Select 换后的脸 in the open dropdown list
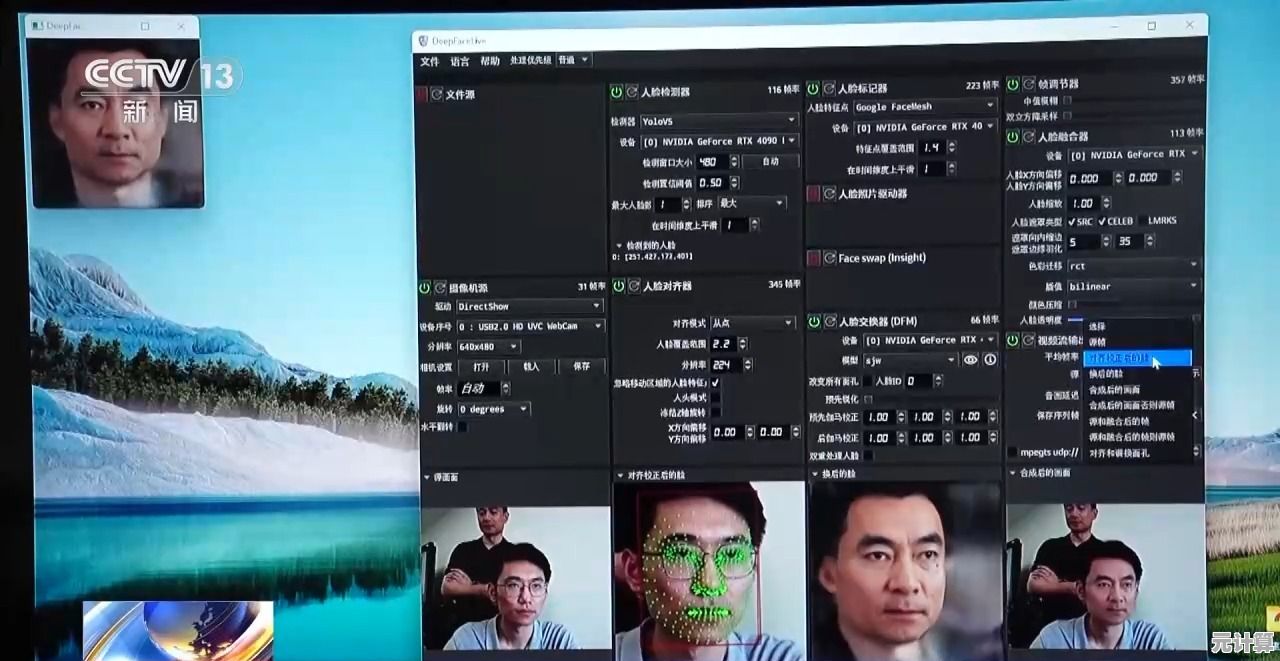The image size is (1280, 661). 1110,374
